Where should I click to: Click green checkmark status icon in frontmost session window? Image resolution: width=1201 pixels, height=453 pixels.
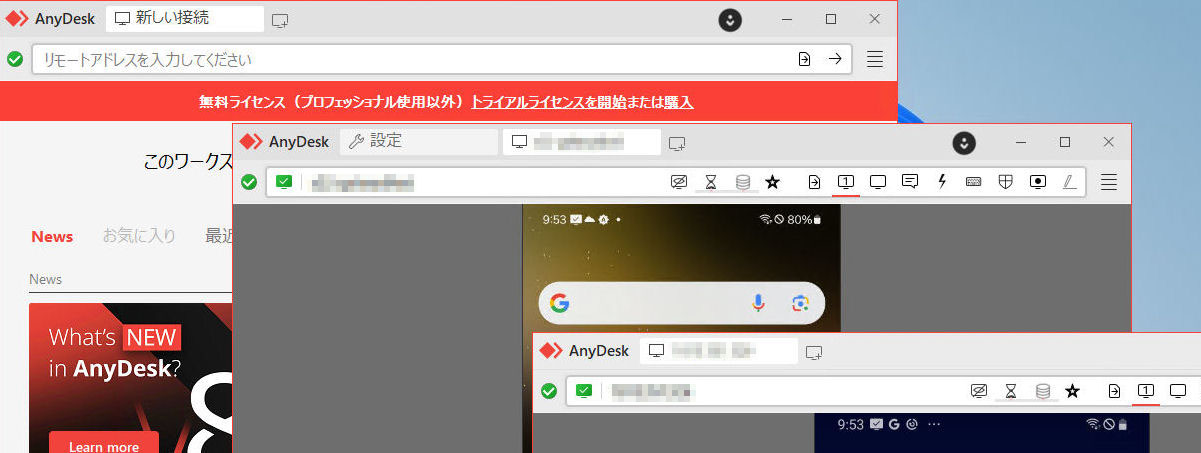click(549, 391)
